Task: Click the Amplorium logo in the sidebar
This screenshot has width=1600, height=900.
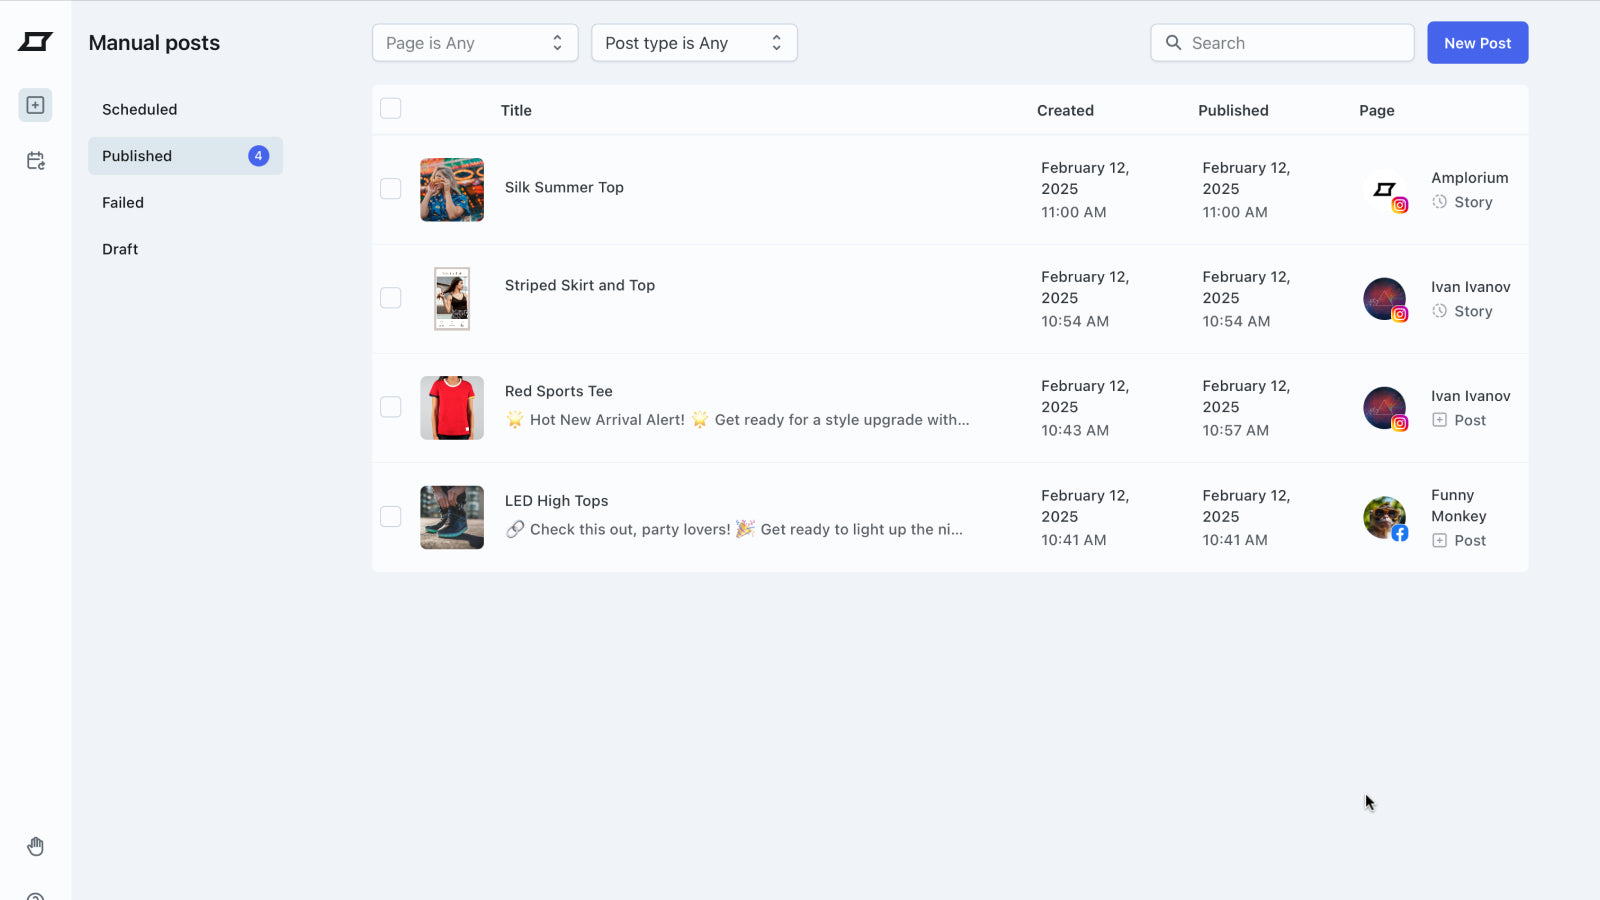Action: pos(35,42)
